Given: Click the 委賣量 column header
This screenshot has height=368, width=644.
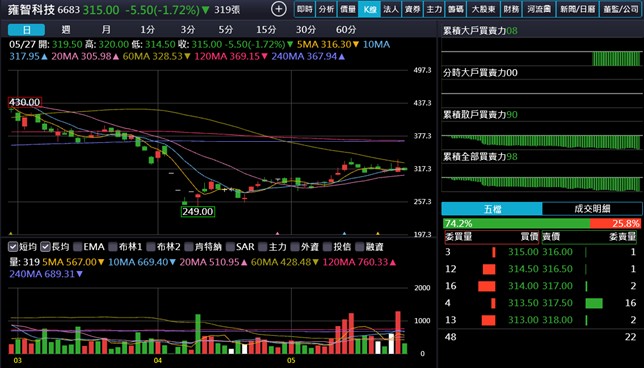Looking at the screenshot, I should click(x=623, y=237).
